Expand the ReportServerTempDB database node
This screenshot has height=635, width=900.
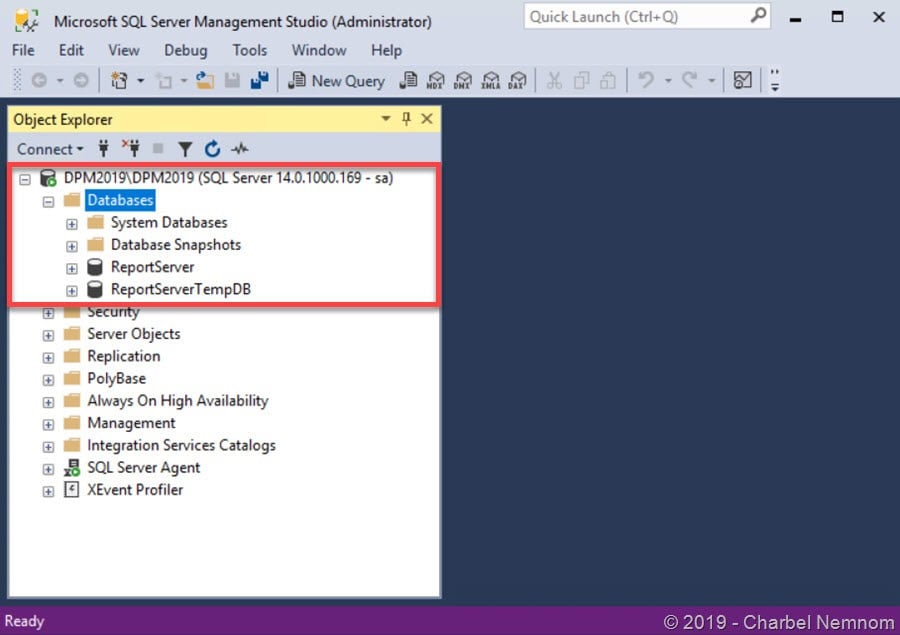tap(72, 291)
